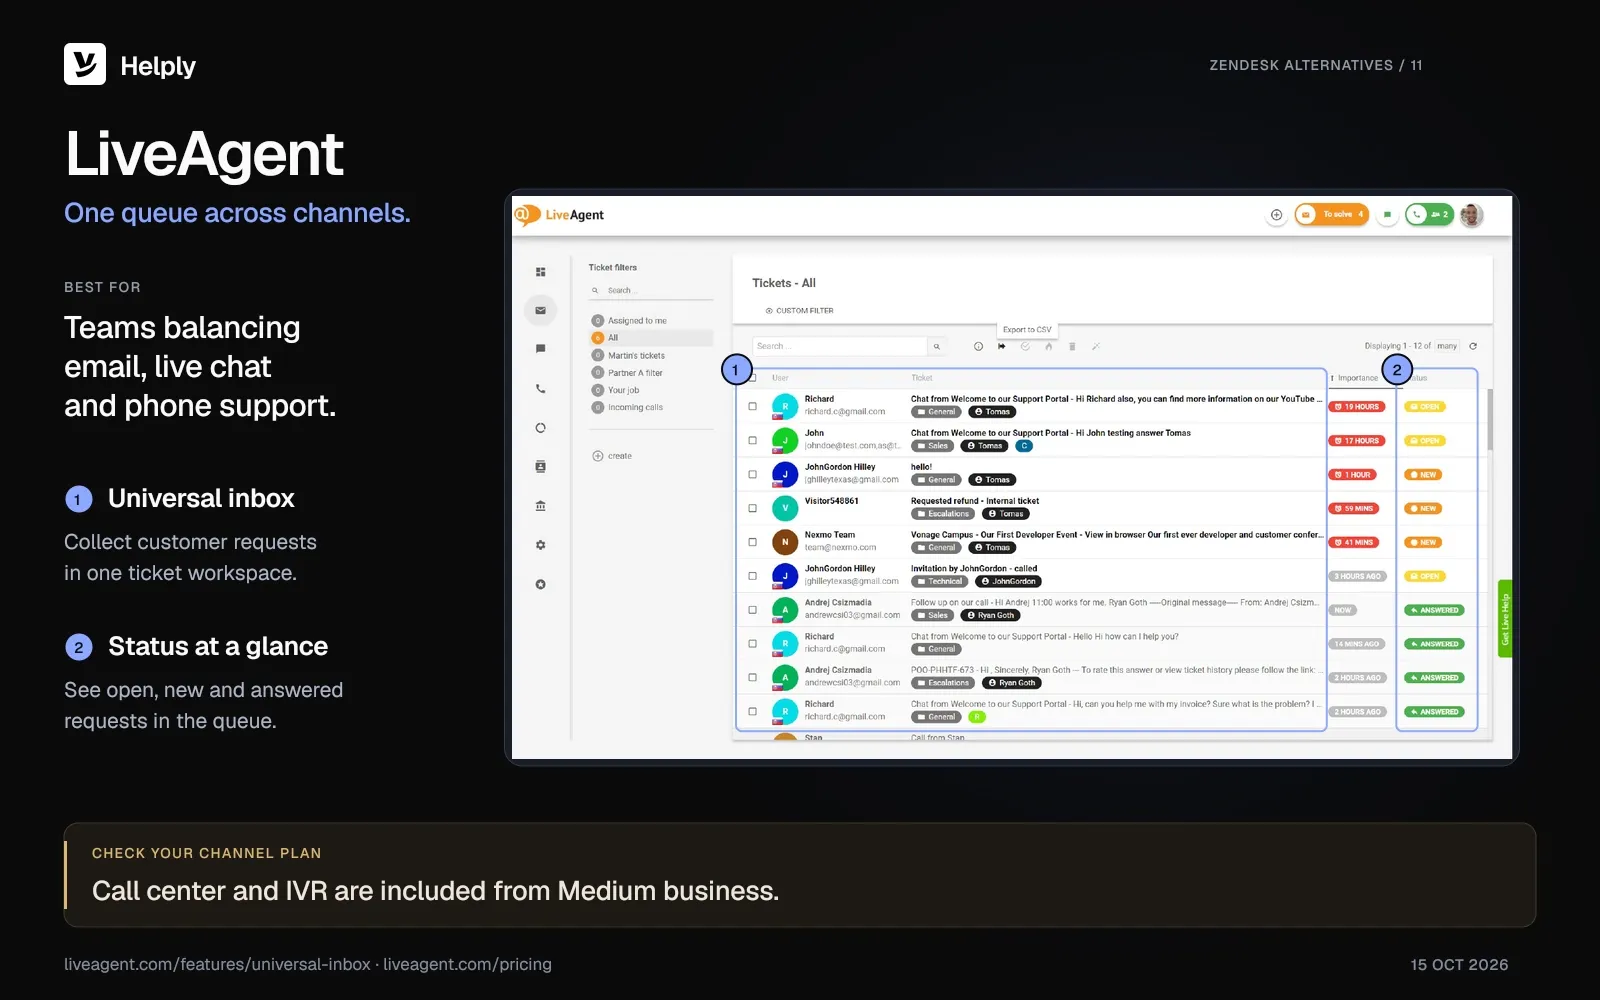Image resolution: width=1600 pixels, height=1000 pixels.
Task: Open the user avatar profile in header
Action: click(x=1471, y=215)
